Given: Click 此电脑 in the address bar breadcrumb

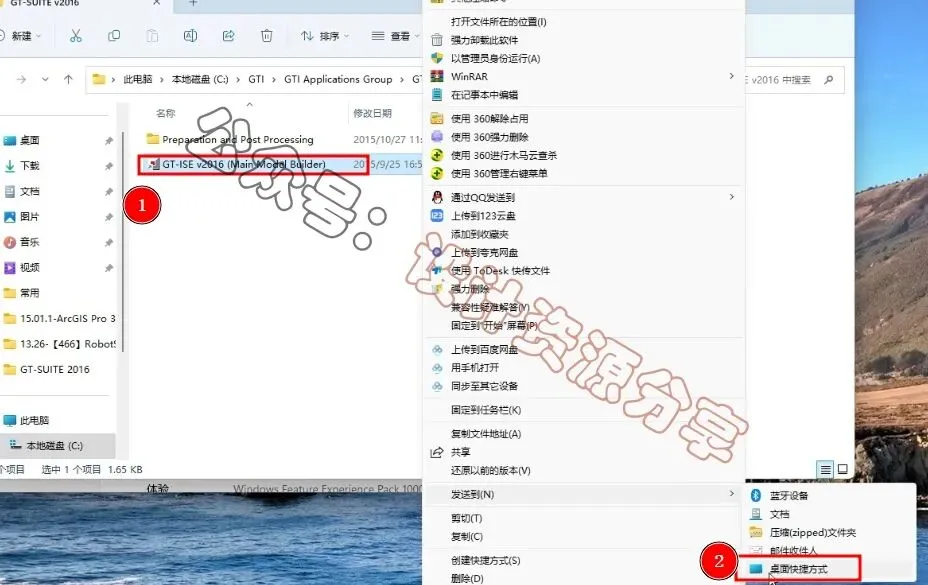Looking at the screenshot, I should click(137, 79).
